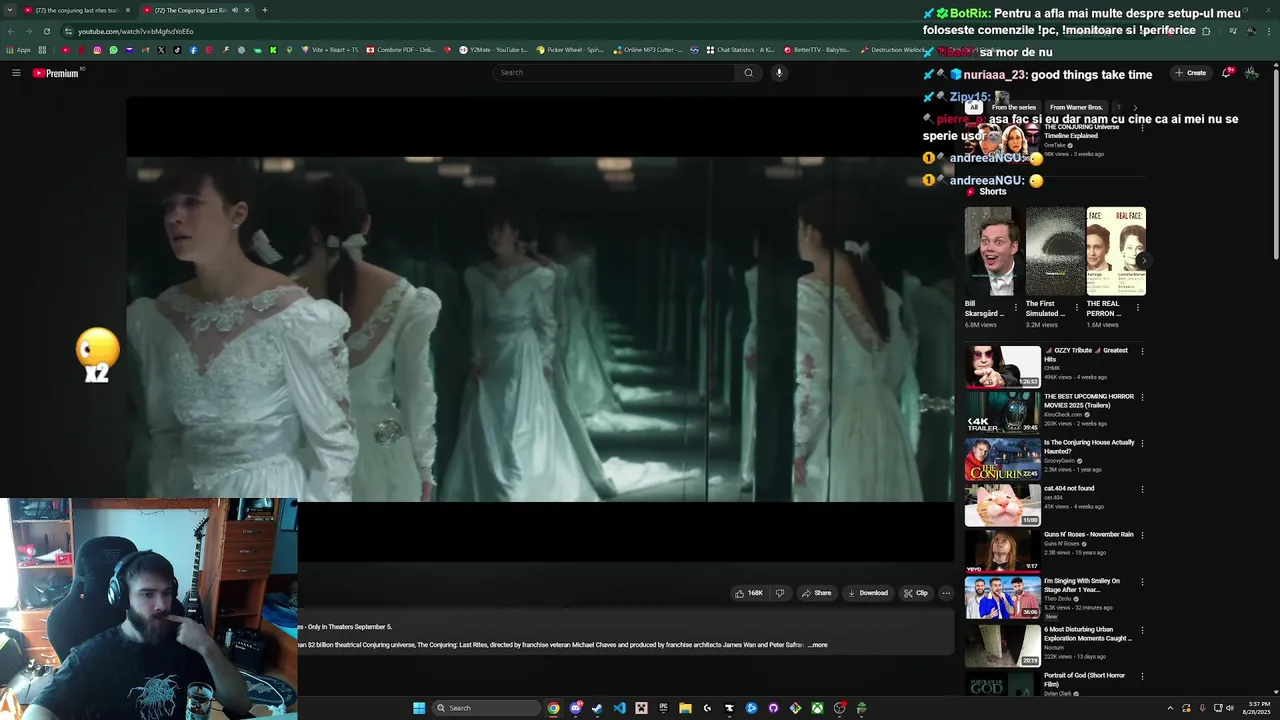Open the 'Chat Statistics' bookmark
The height and width of the screenshot is (720, 1280).
pos(740,50)
